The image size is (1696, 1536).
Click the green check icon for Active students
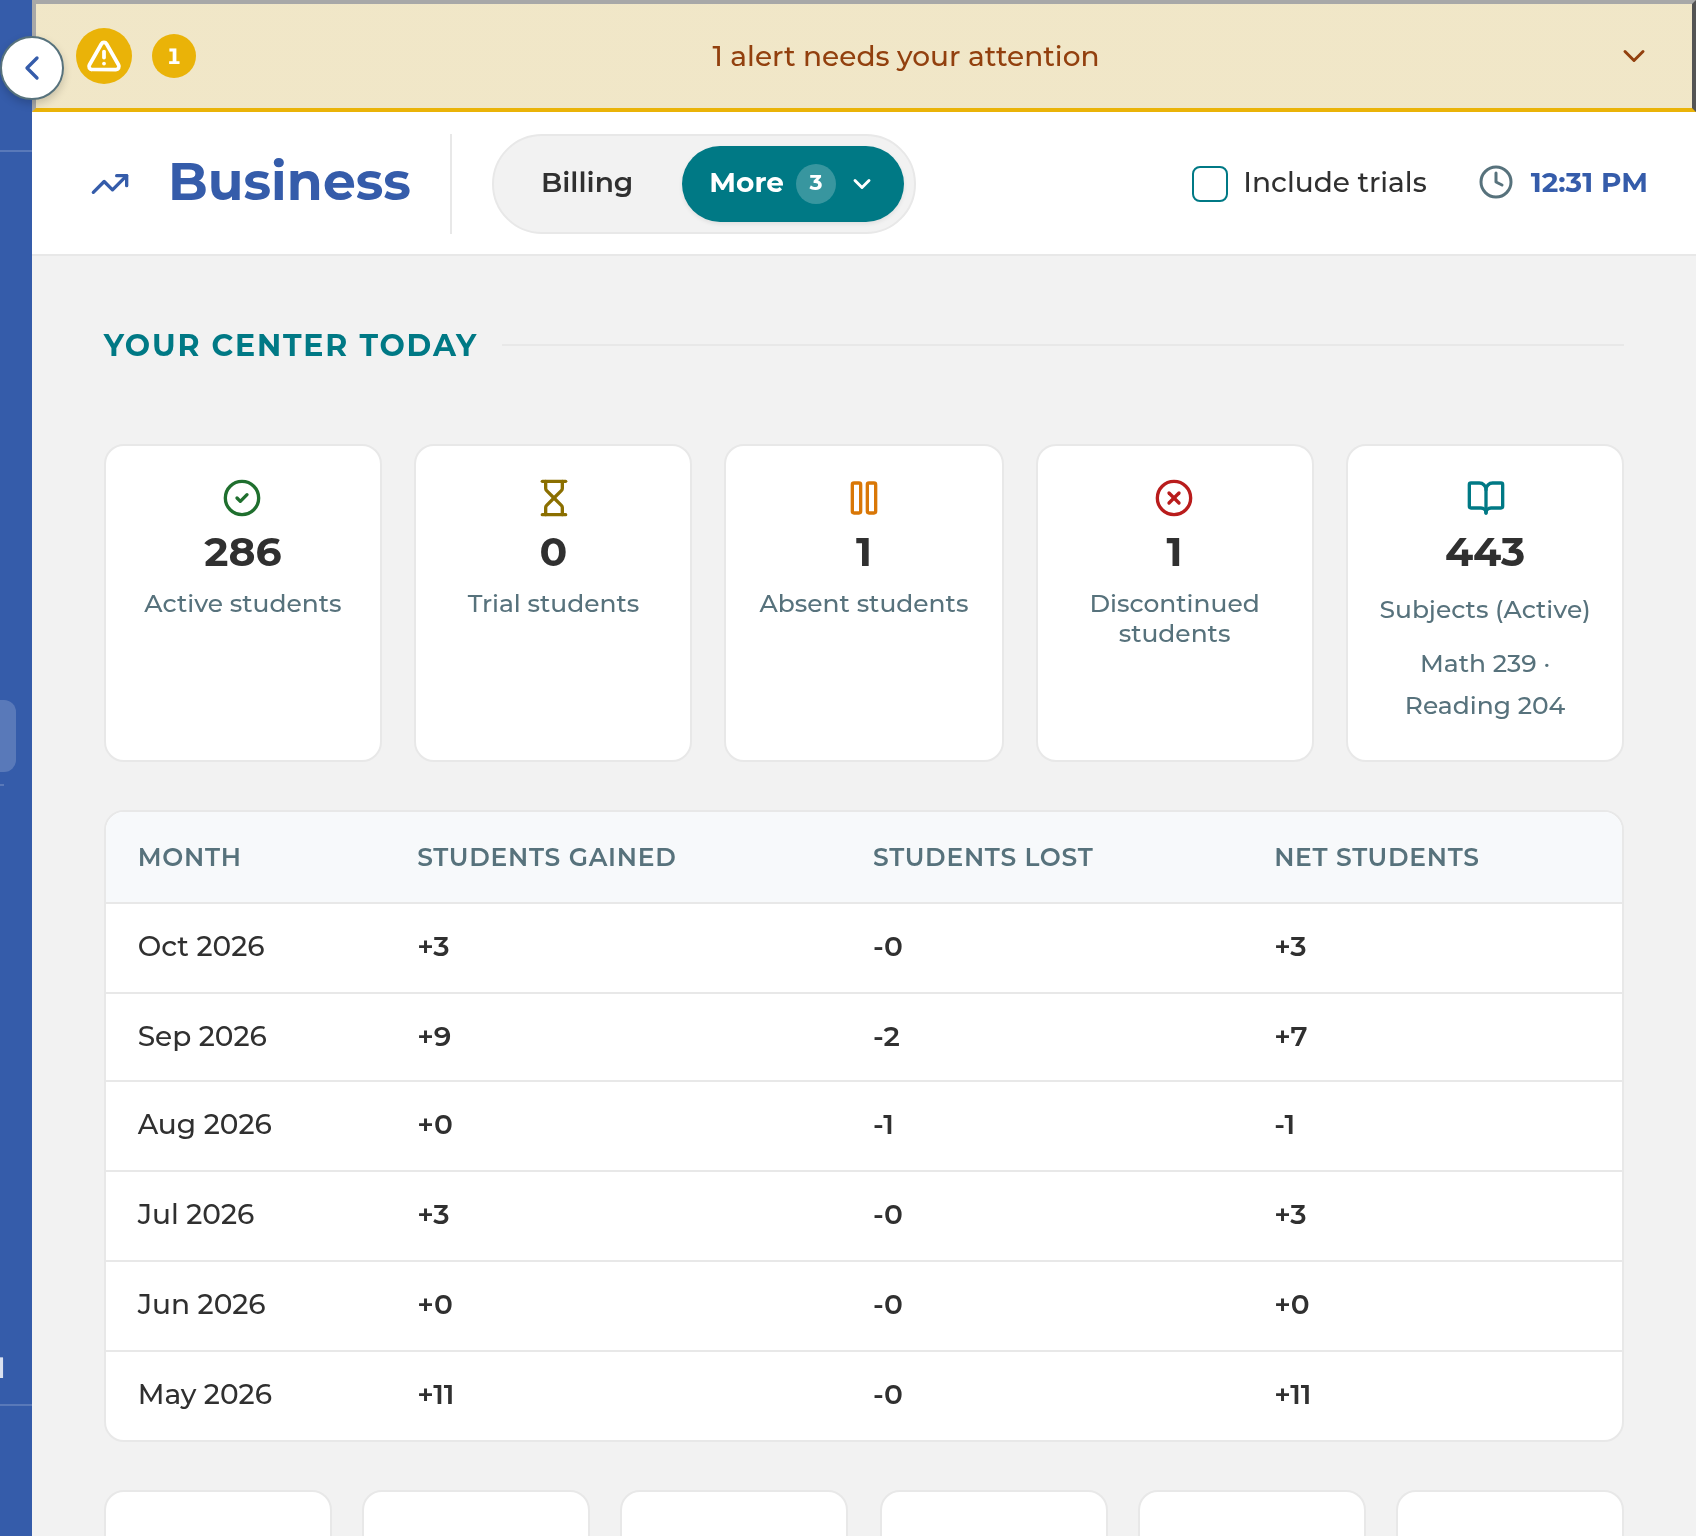pos(242,498)
